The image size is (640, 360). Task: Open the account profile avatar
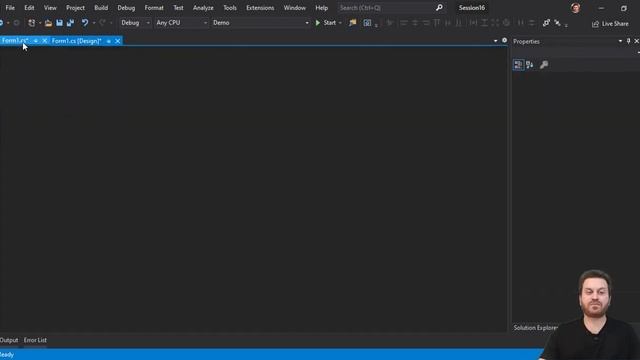pos(576,8)
